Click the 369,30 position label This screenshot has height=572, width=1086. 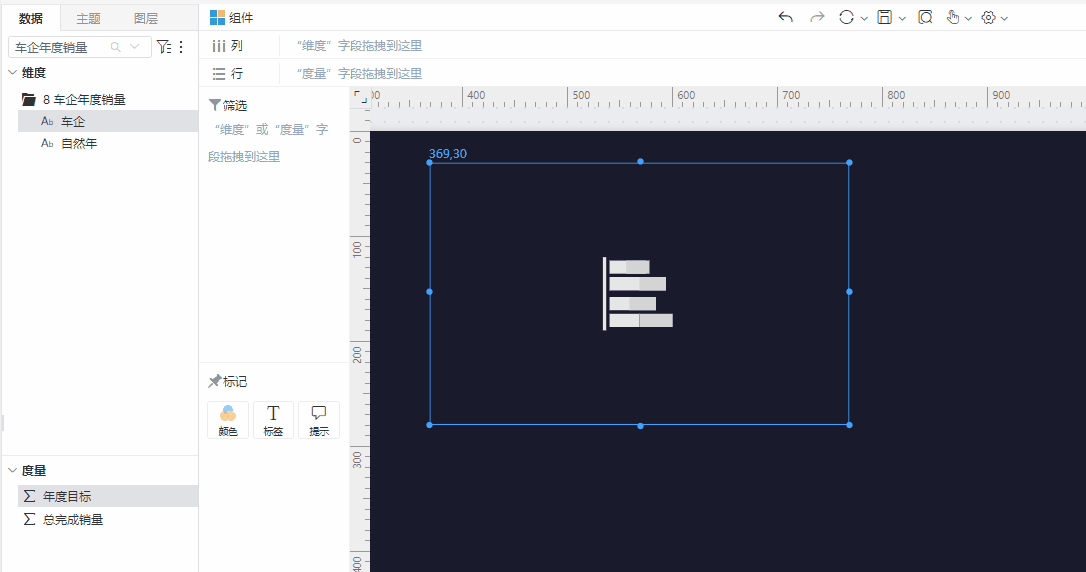[x=447, y=154]
